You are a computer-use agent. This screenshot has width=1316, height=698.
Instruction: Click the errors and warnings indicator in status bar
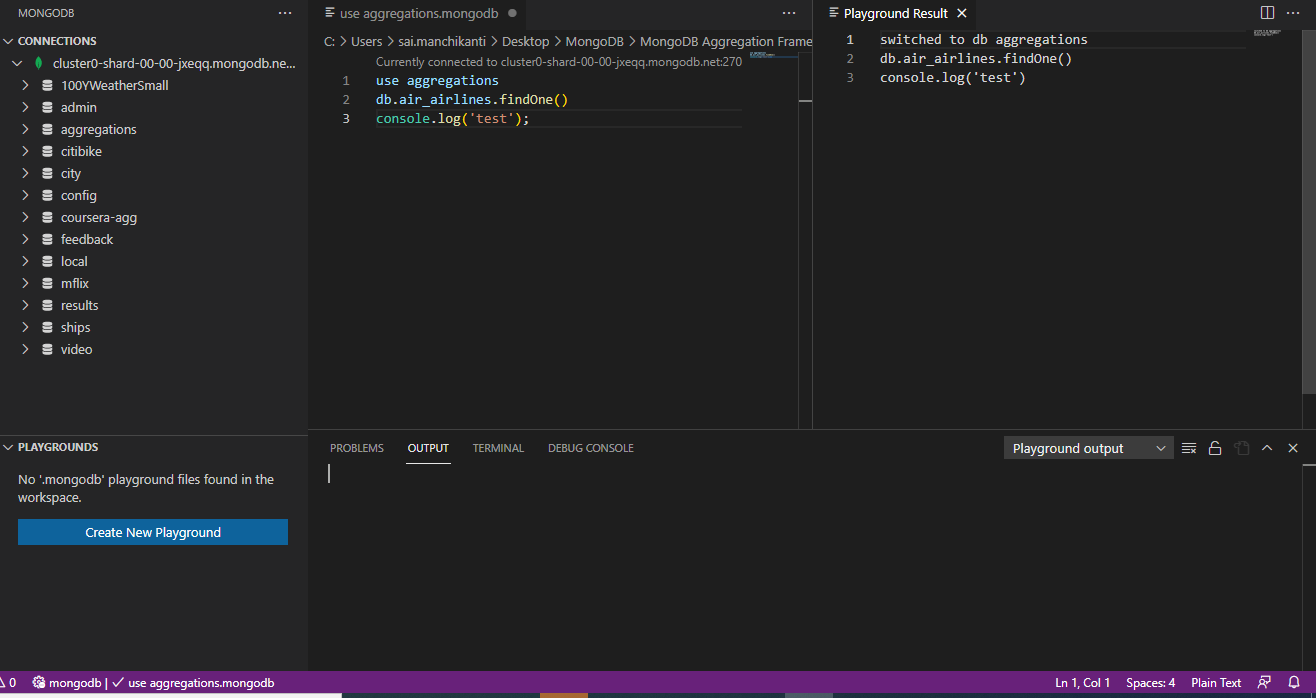click(10, 682)
